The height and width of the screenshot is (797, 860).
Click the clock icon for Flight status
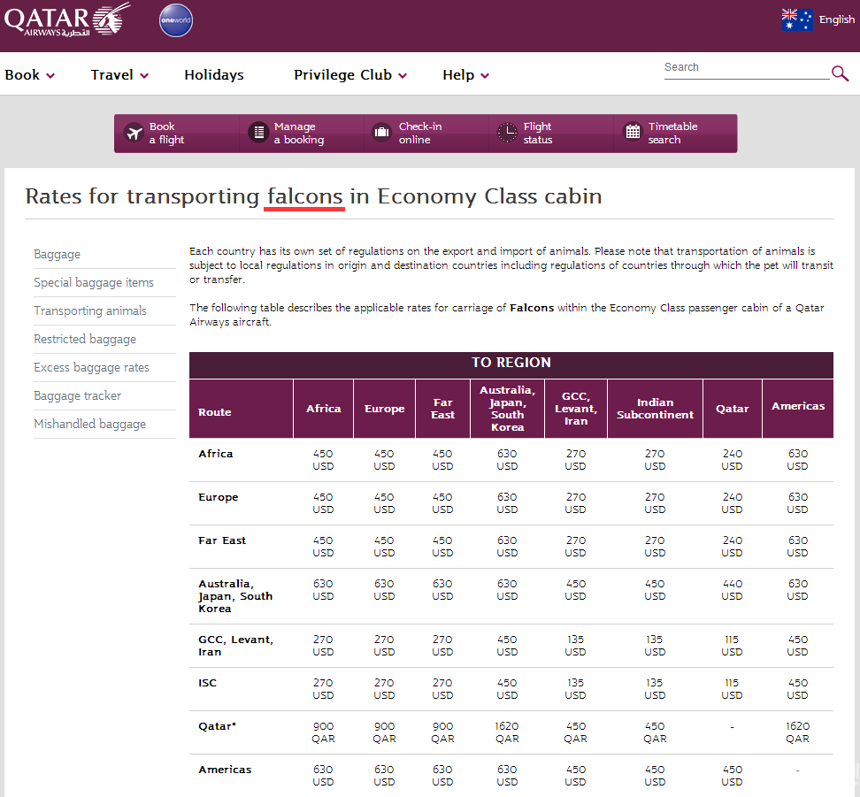point(507,133)
